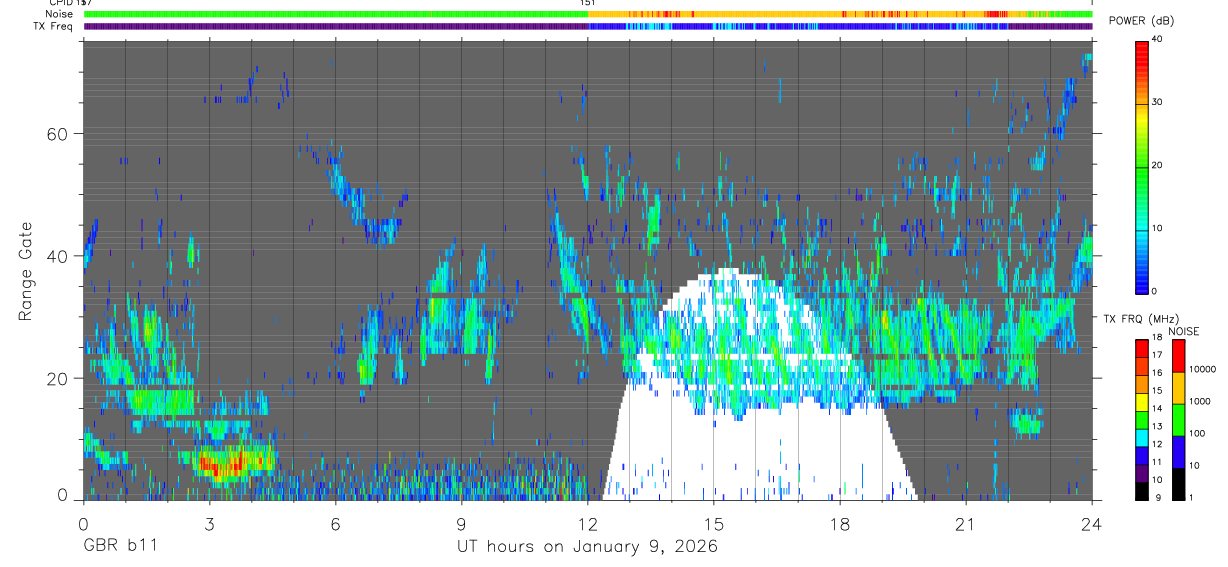Viewport: 1228px width, 567px height.
Task: Click the '15' tick on the UT hours axis
Action: click(x=713, y=524)
